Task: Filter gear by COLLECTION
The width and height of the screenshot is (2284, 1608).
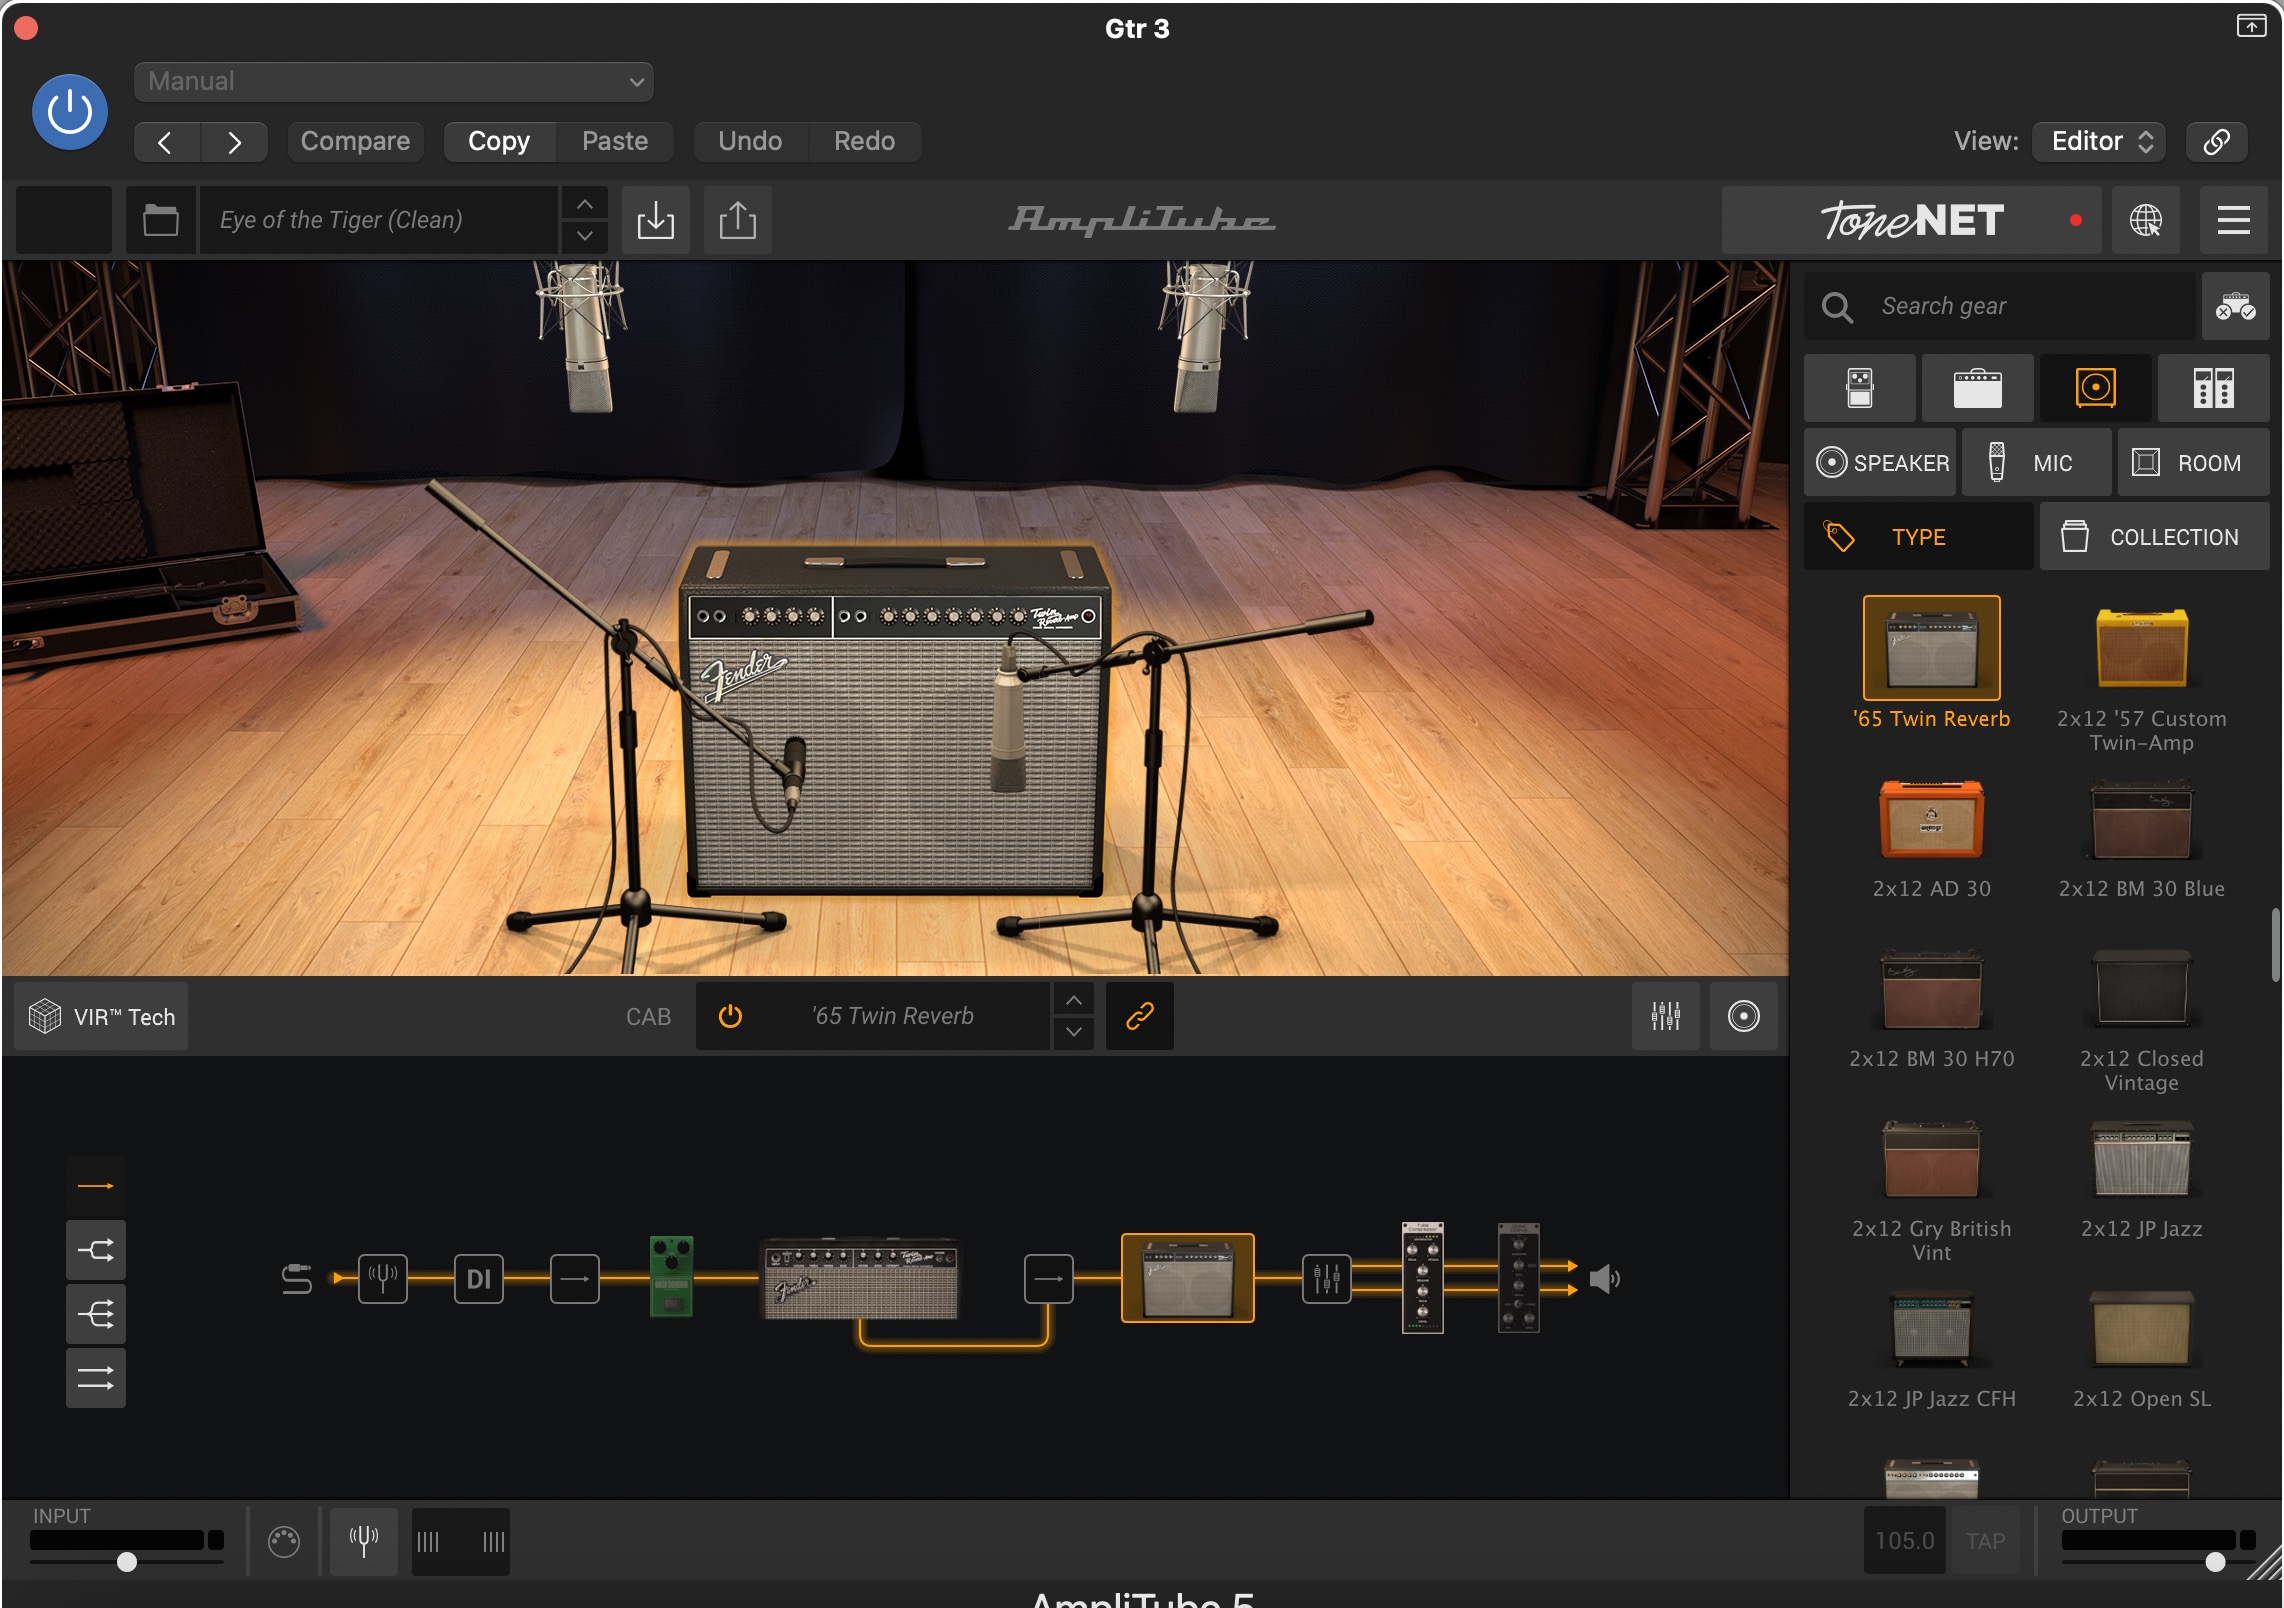Action: (x=2155, y=537)
